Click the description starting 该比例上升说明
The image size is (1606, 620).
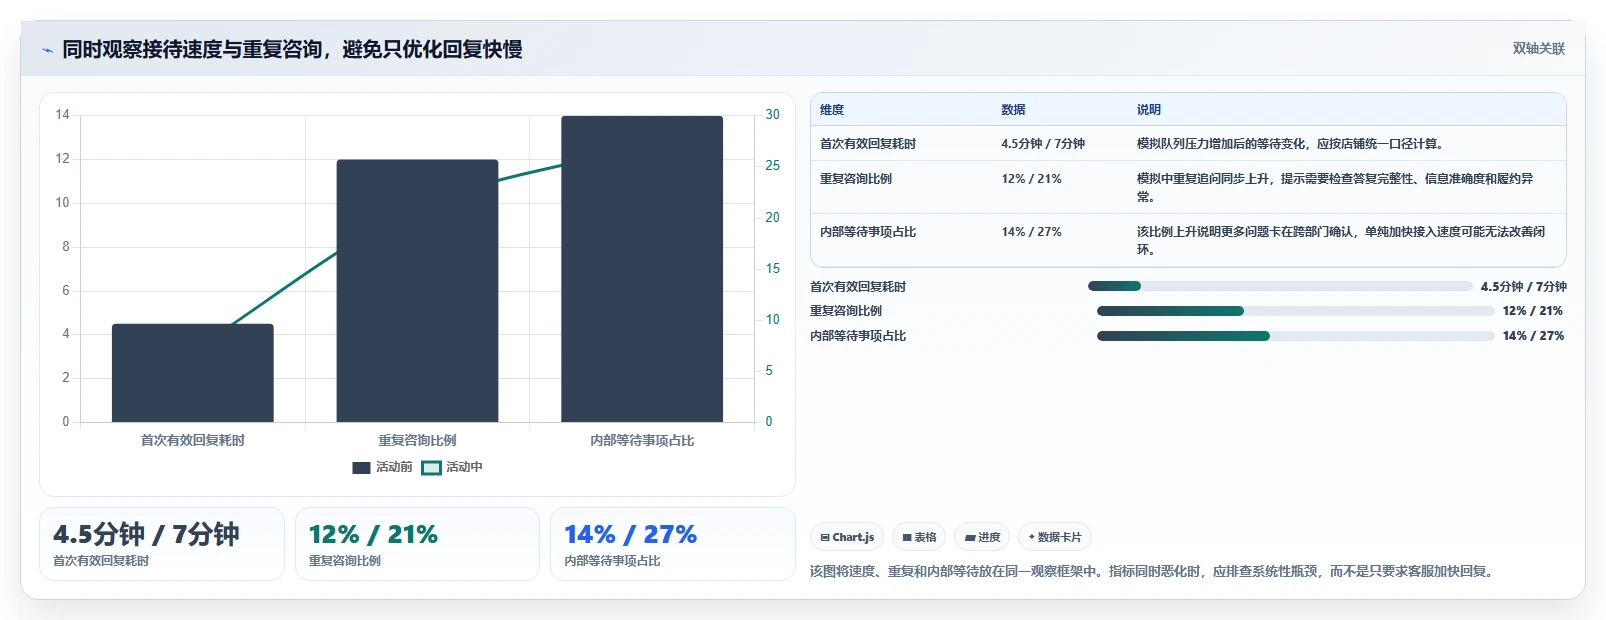point(1340,241)
